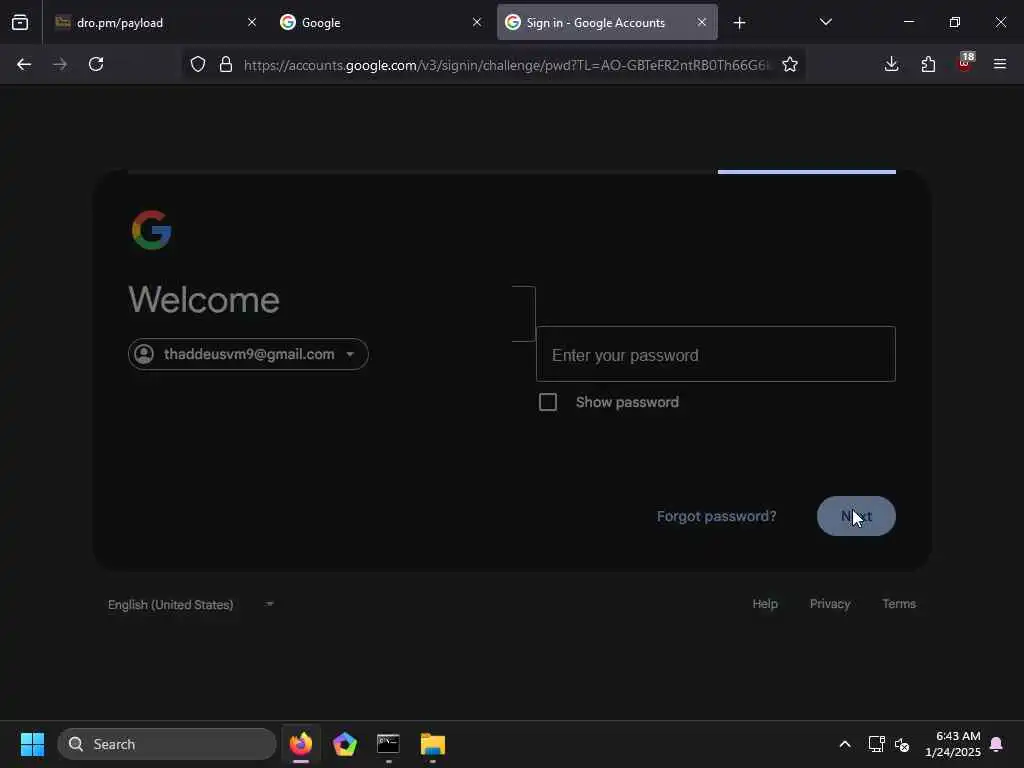The width and height of the screenshot is (1024, 768).
Task: Open the Terms link
Action: [x=899, y=604]
